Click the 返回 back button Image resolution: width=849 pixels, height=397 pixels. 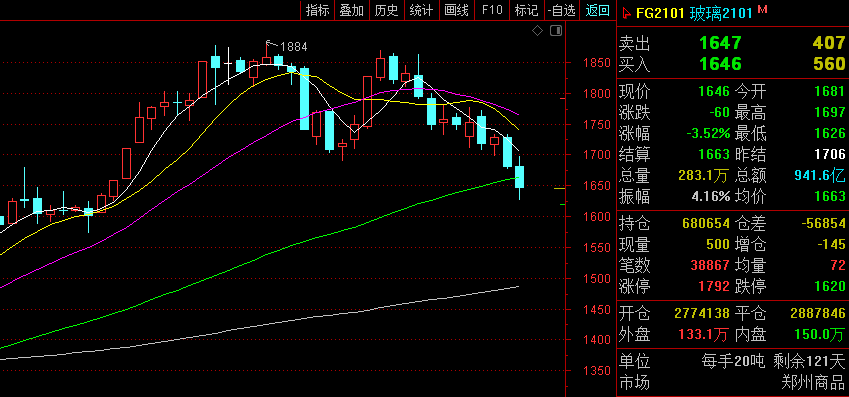tap(597, 10)
